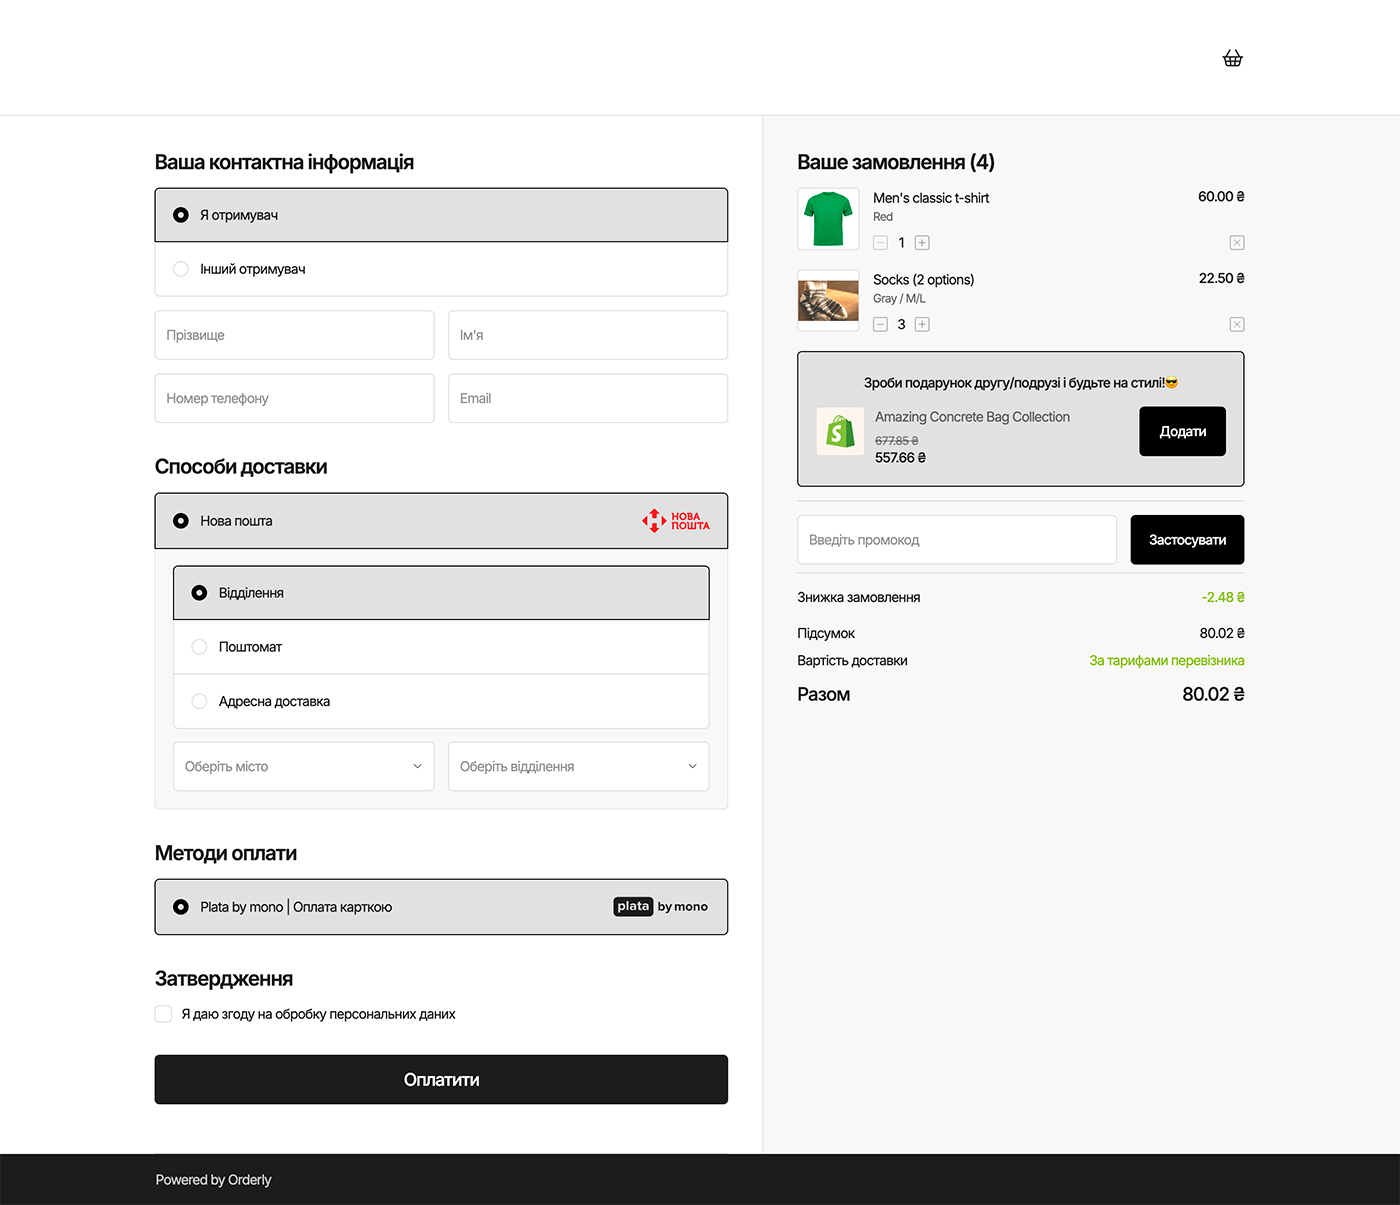This screenshot has height=1205, width=1400.
Task: Click the Shopify bag icon in gift offer
Action: pyautogui.click(x=840, y=431)
